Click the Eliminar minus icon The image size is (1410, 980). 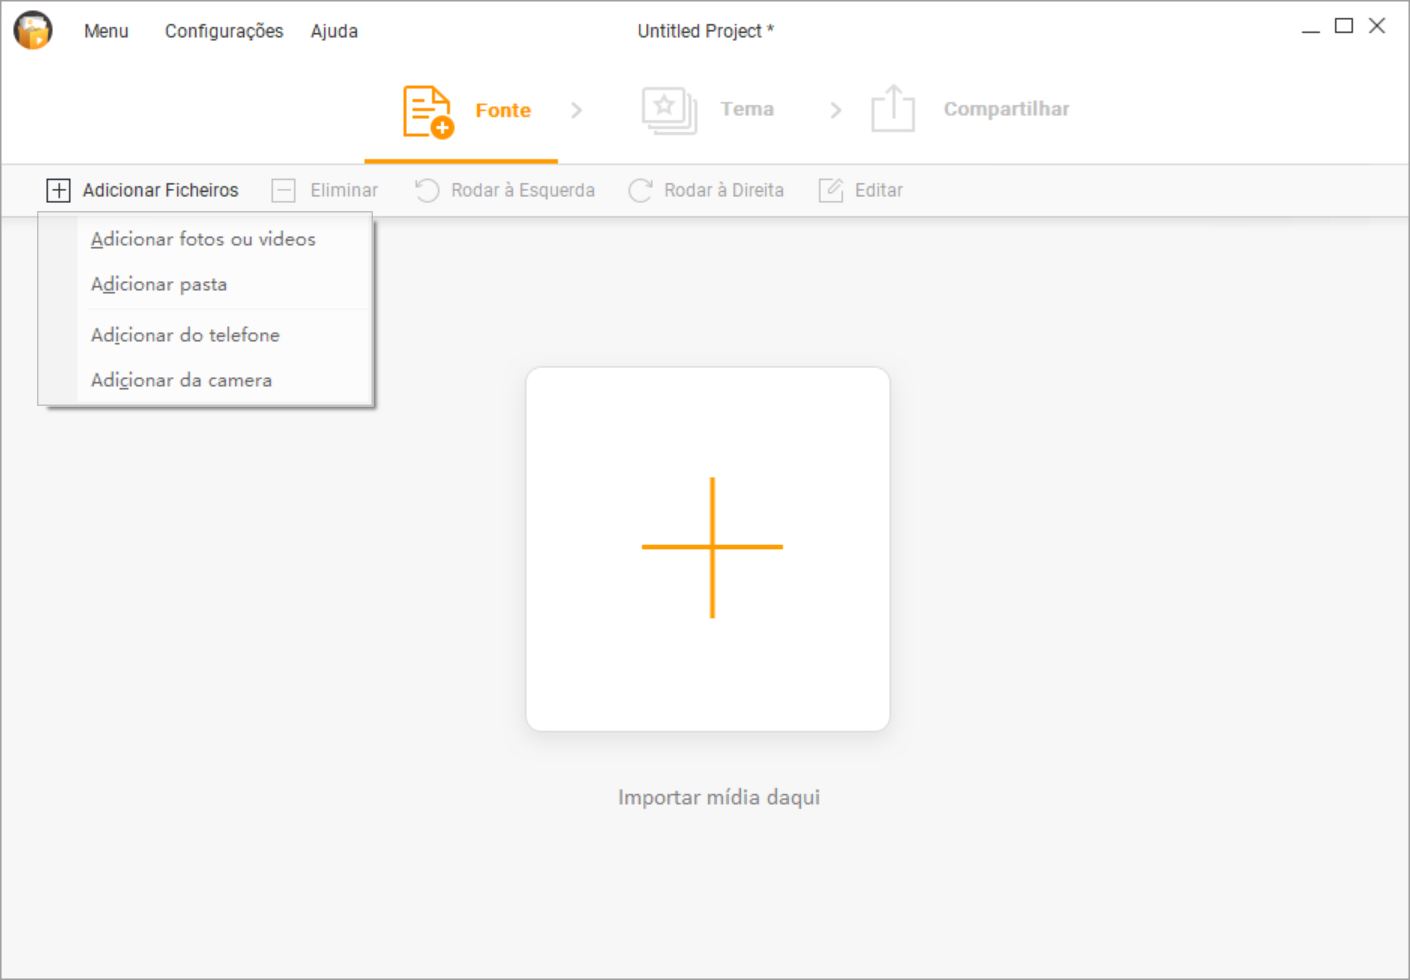point(284,190)
